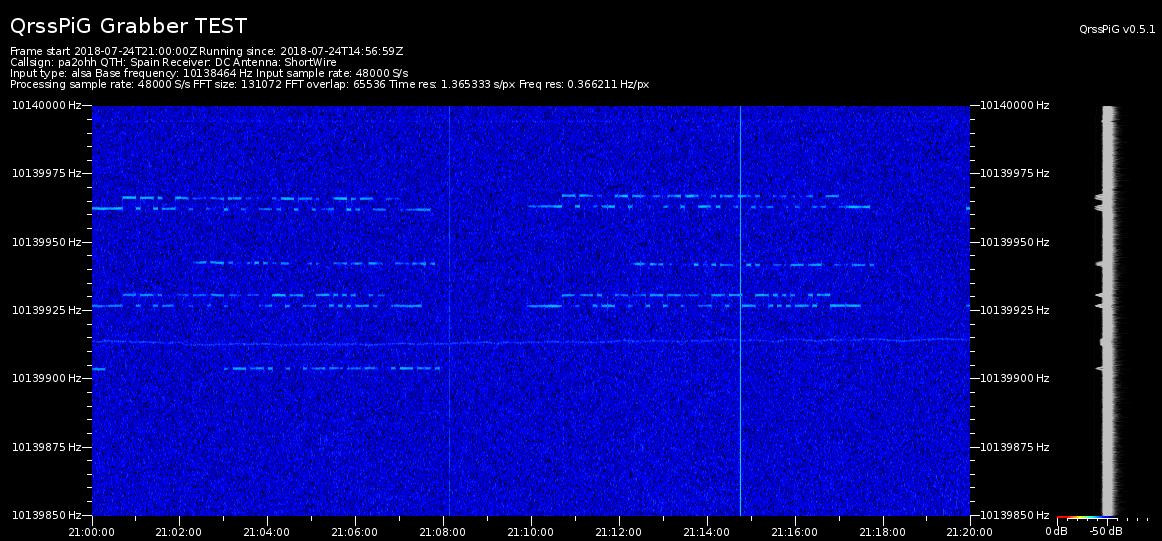
Task: Click the rainbow dB color scale bar
Action: click(x=1086, y=517)
